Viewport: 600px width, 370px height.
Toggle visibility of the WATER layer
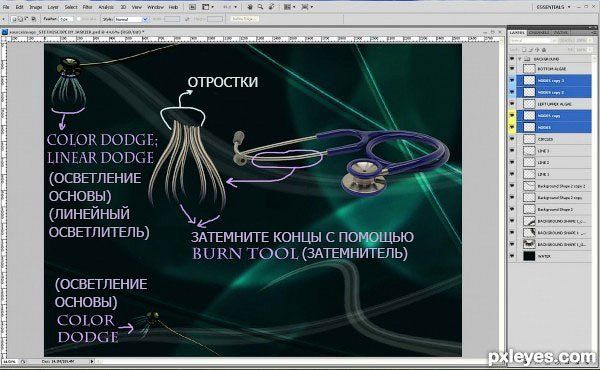(x=512, y=256)
